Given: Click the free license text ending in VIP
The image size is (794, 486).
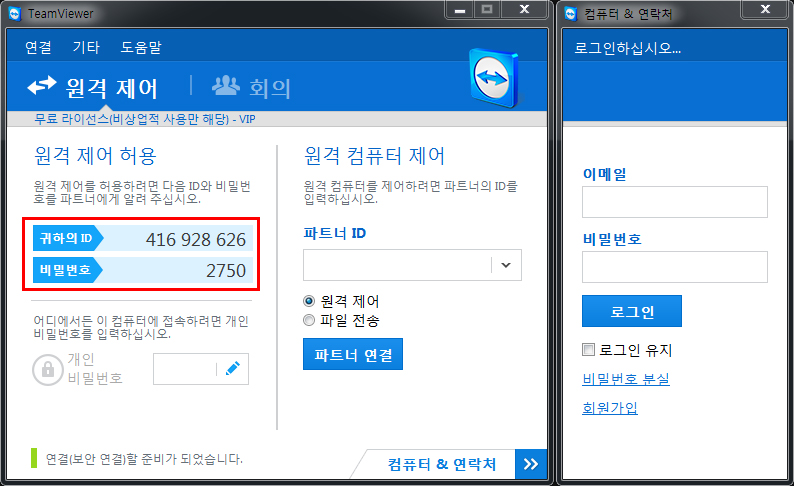Looking at the screenshot, I should tap(145, 119).
